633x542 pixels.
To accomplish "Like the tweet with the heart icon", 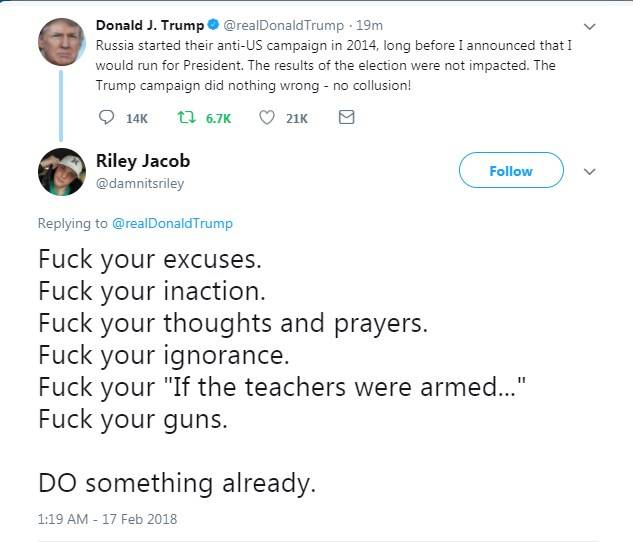I will 266,118.
